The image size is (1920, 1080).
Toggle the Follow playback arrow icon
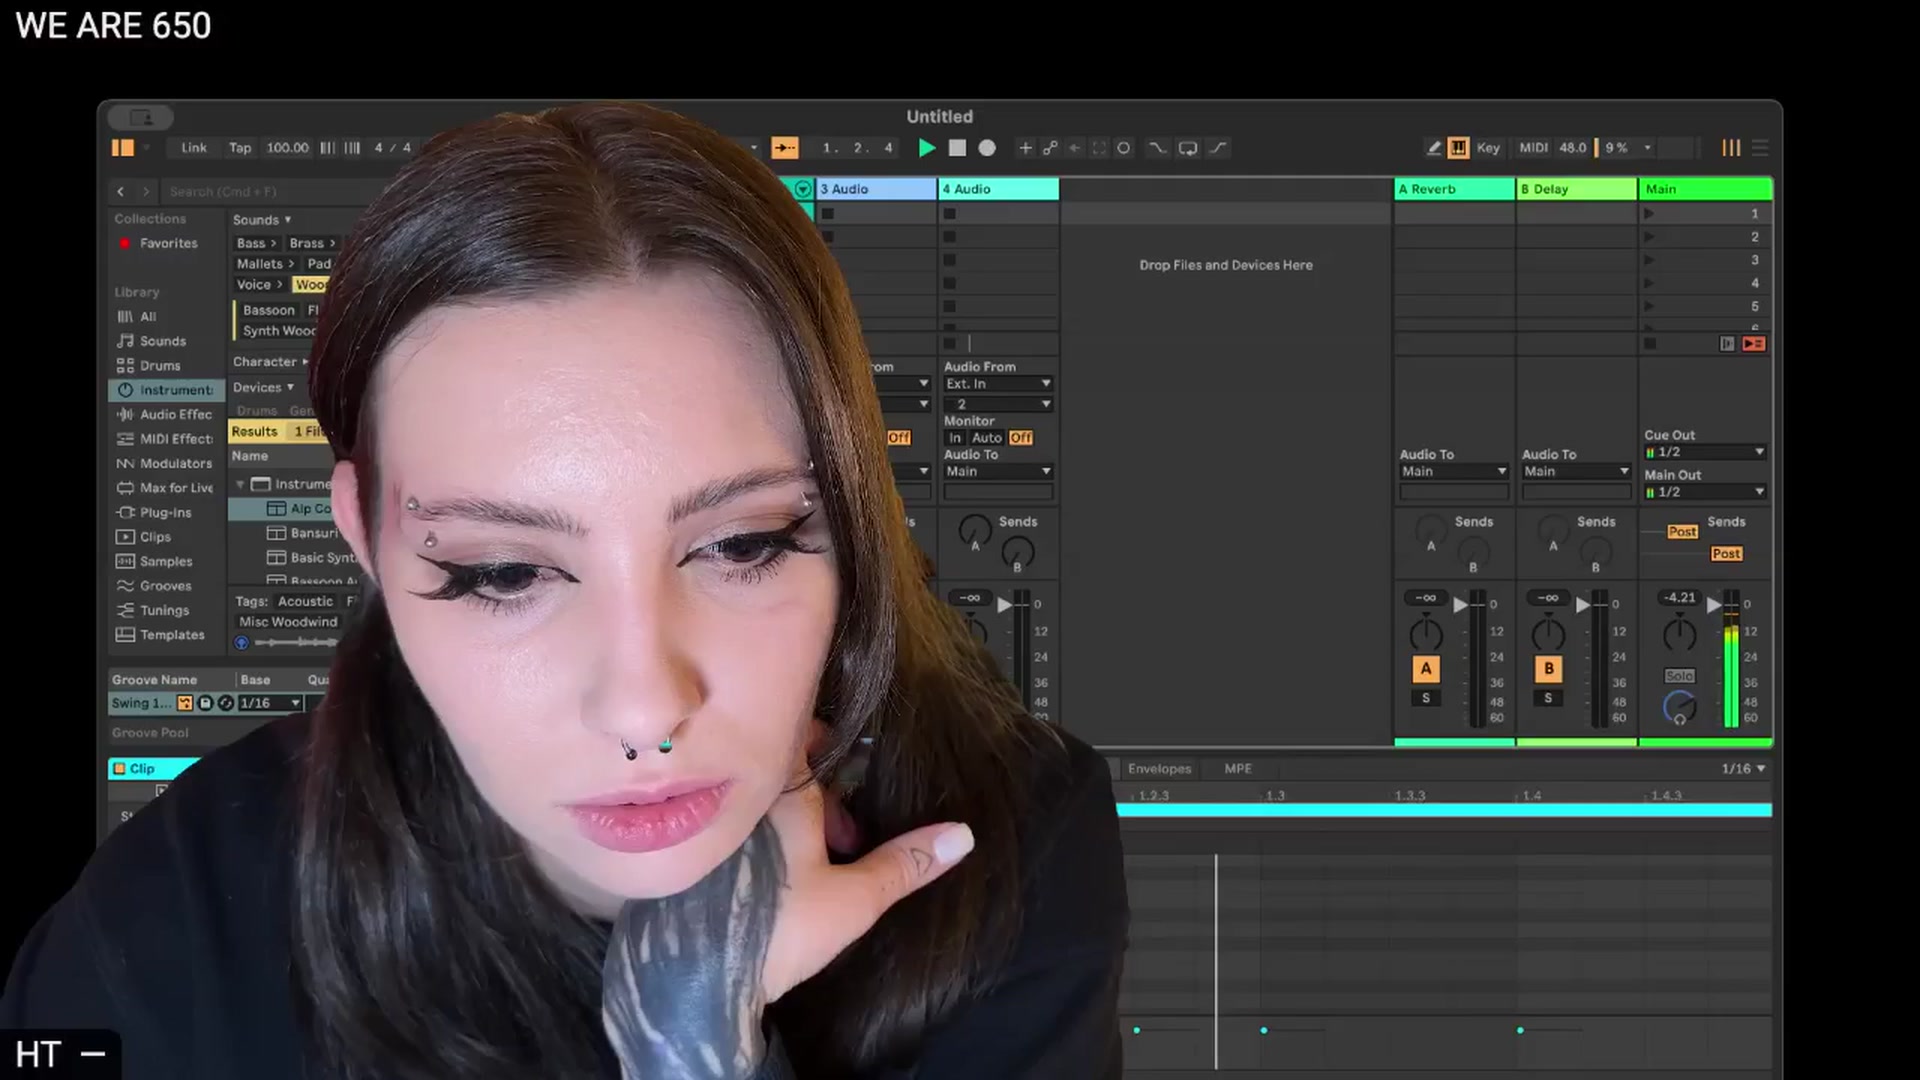tap(785, 148)
